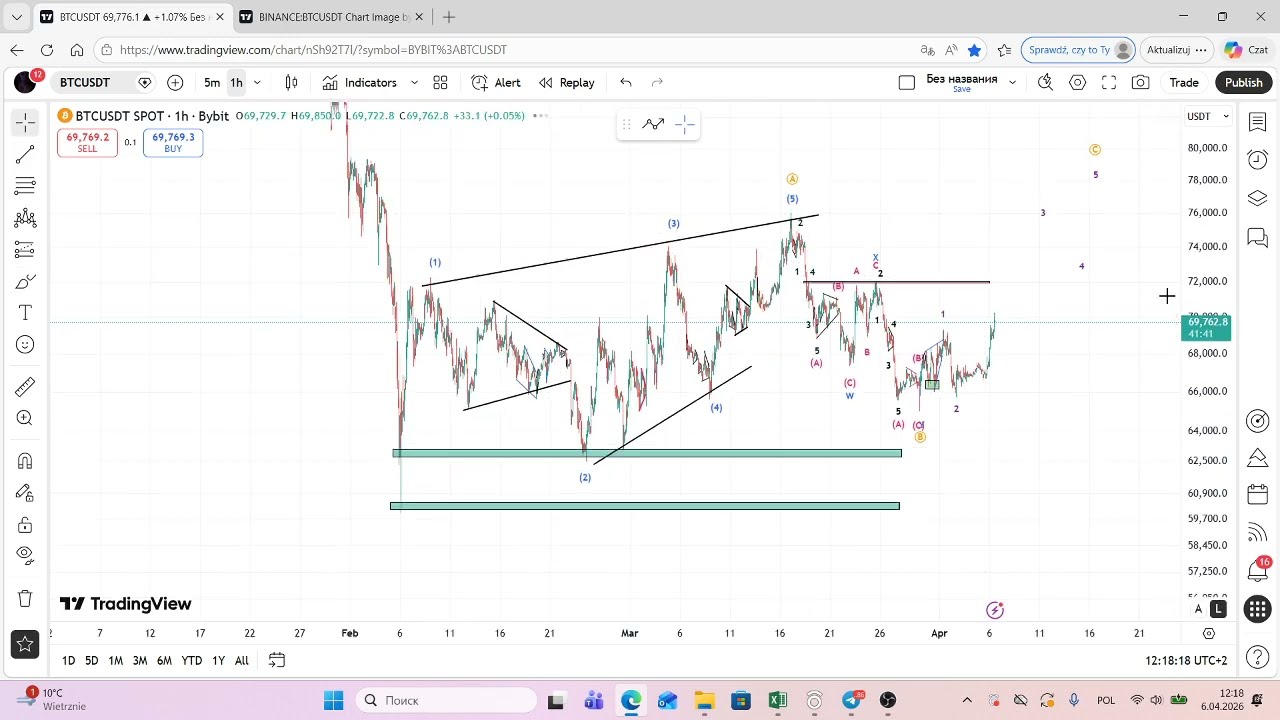The height and width of the screenshot is (720, 1280).
Task: Toggle hide all drawings eye icon
Action: point(25,556)
